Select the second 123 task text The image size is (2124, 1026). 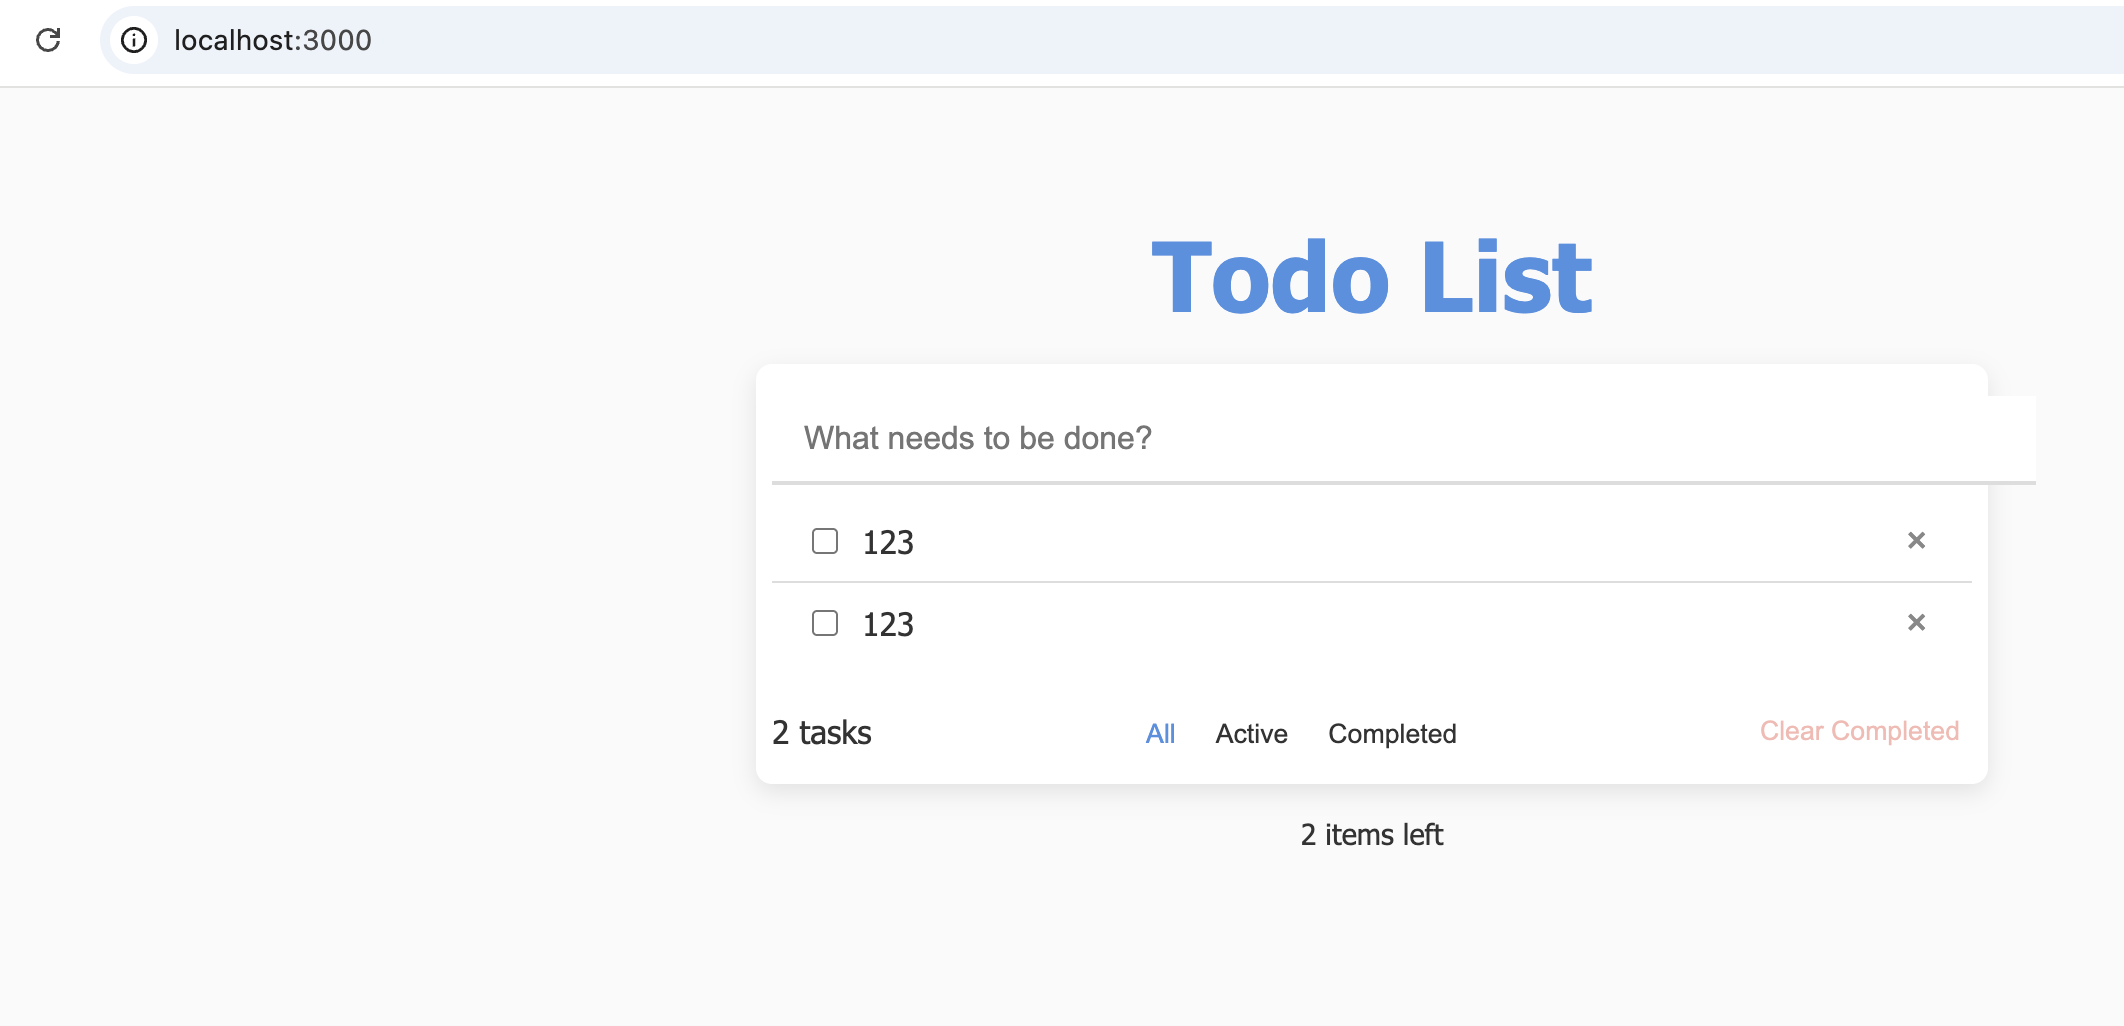point(888,624)
